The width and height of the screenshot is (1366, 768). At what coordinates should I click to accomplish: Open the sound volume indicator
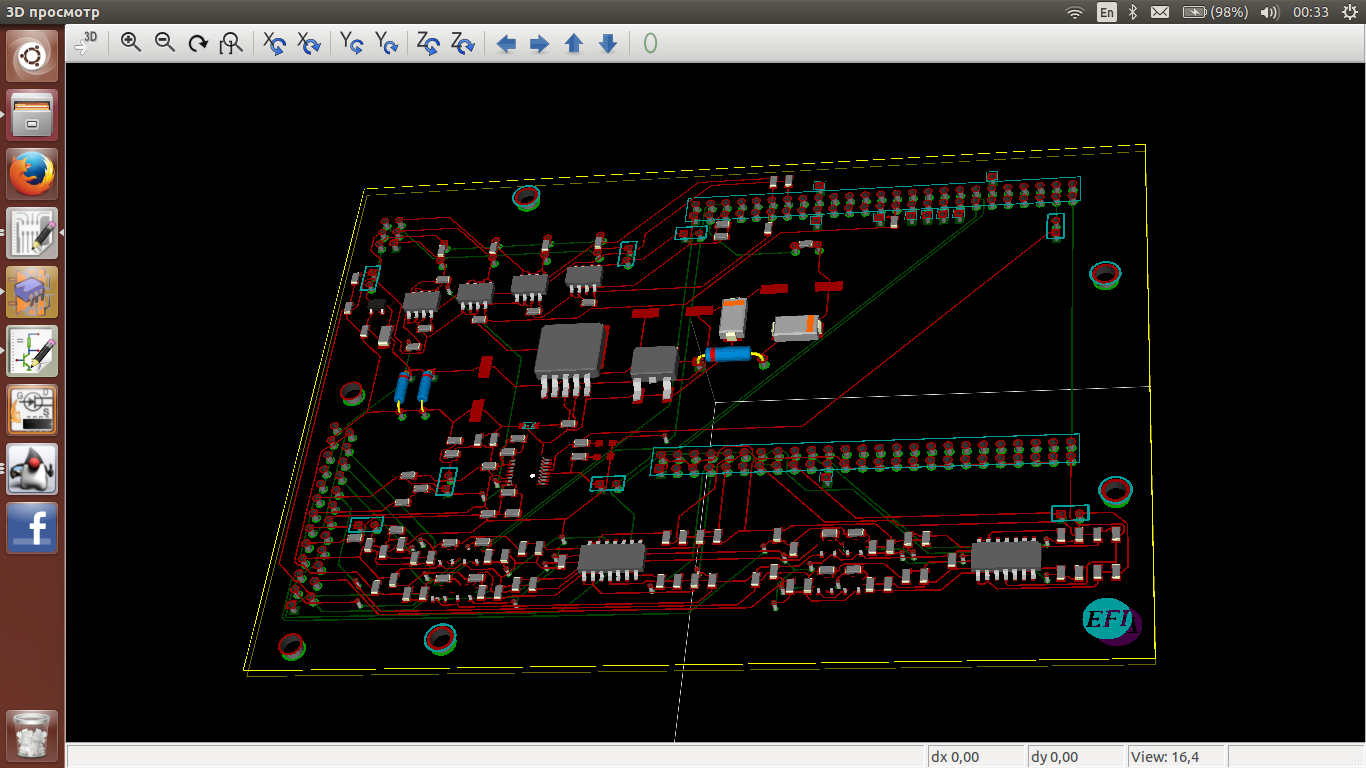[x=1269, y=12]
